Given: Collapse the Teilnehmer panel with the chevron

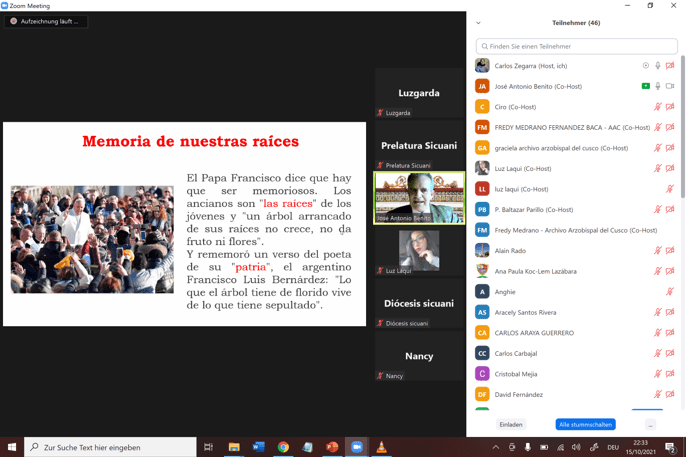Looking at the screenshot, I should pos(478,22).
